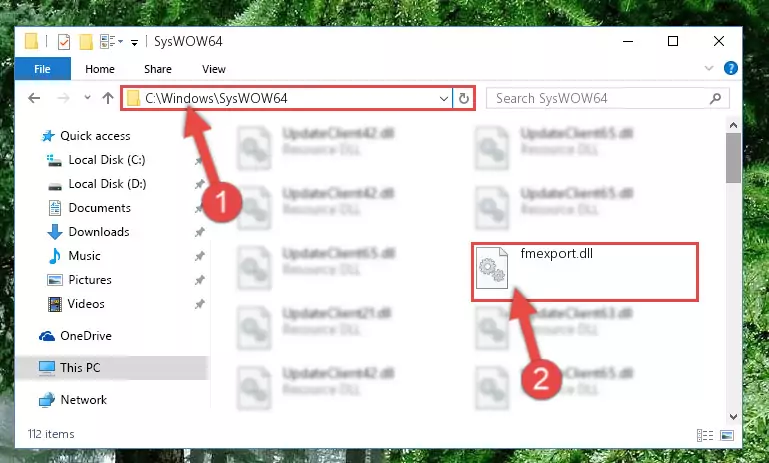Viewport: 769px width, 463px height.
Task: Go back with the Back arrow
Action: [34, 98]
